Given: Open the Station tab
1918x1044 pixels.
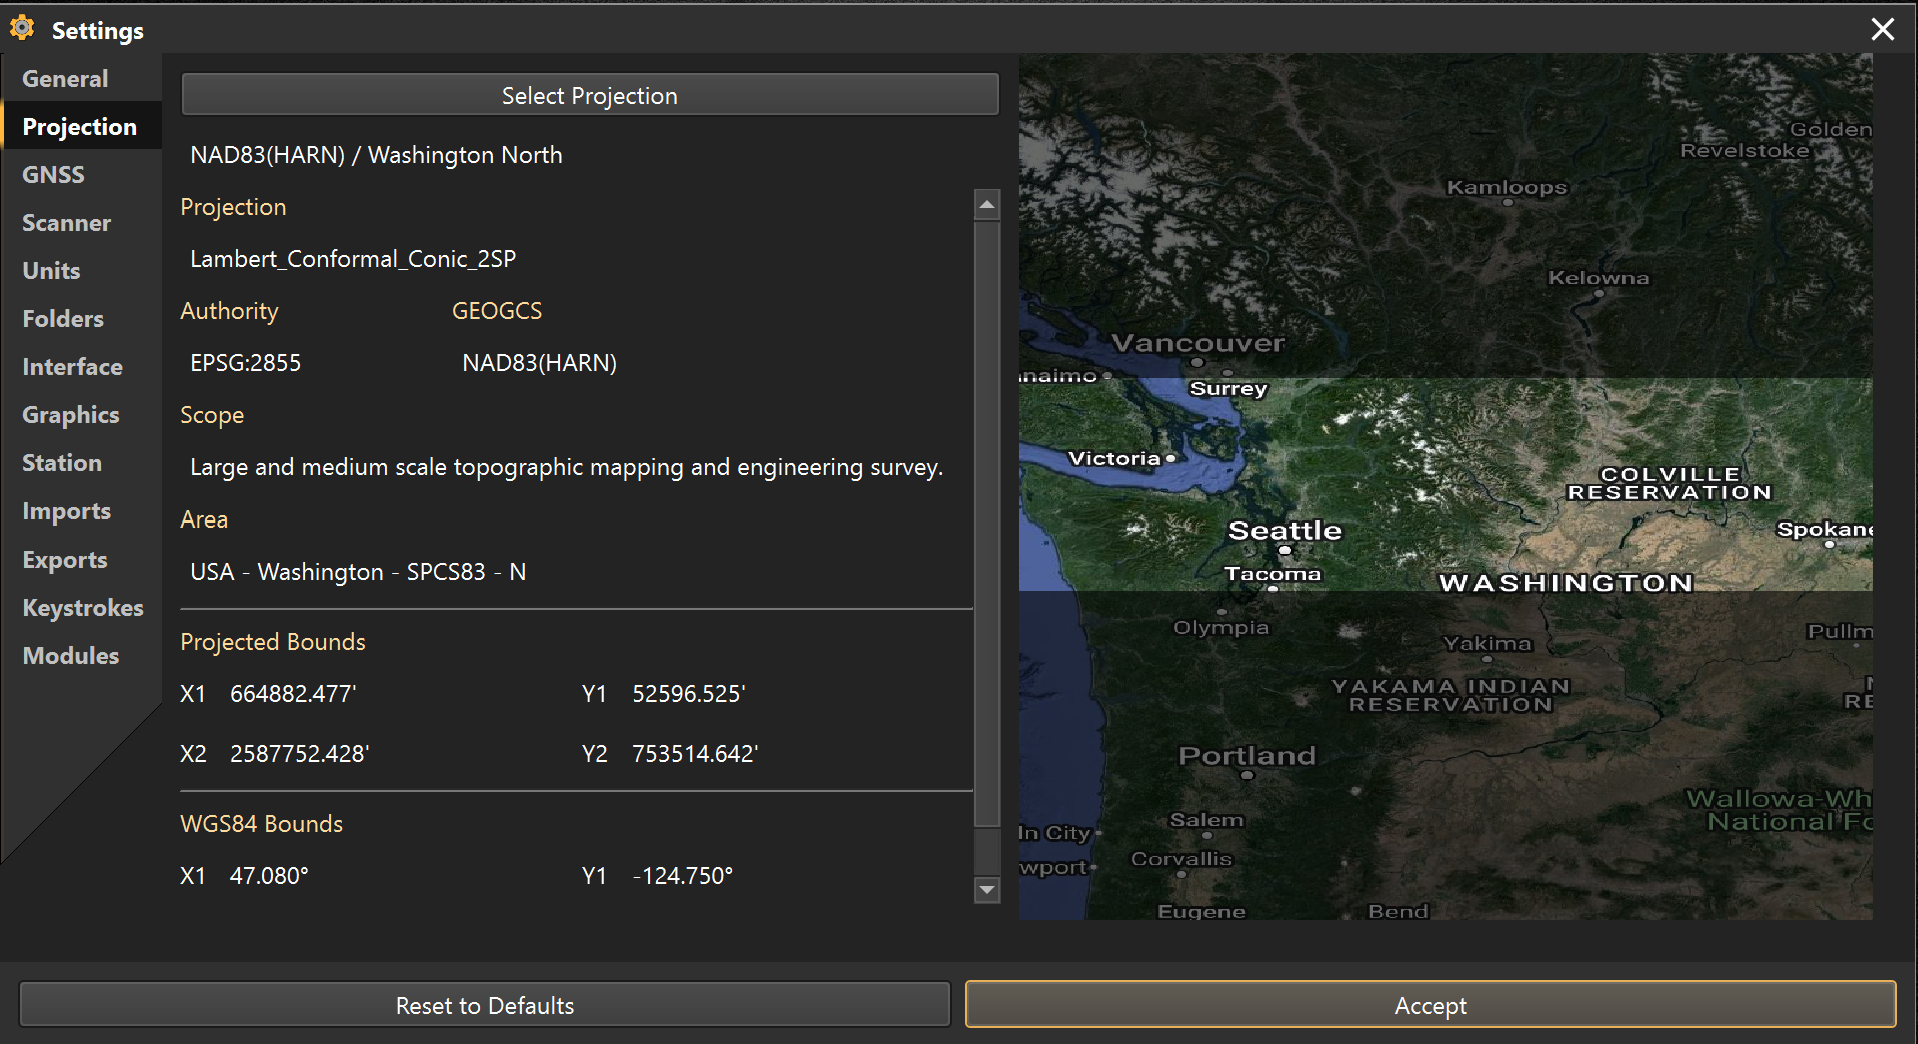Looking at the screenshot, I should tap(62, 463).
